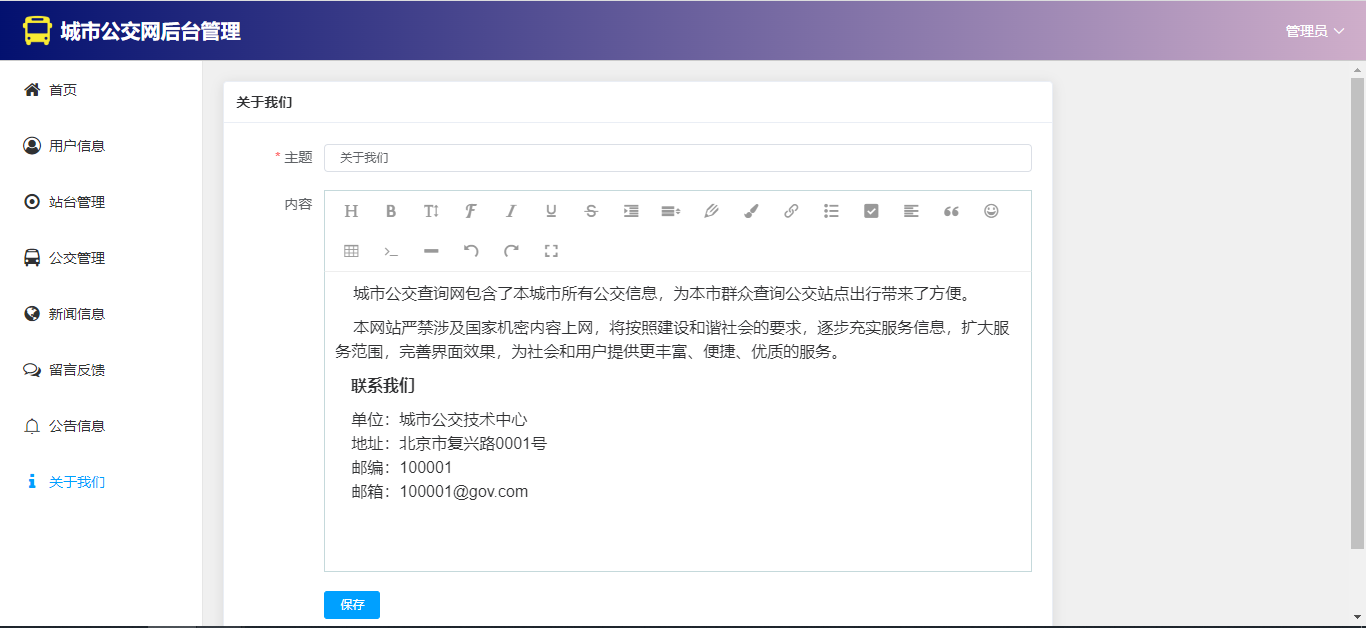Click the 城市公交网后台管理 title
1366x628 pixels.
coord(150,31)
